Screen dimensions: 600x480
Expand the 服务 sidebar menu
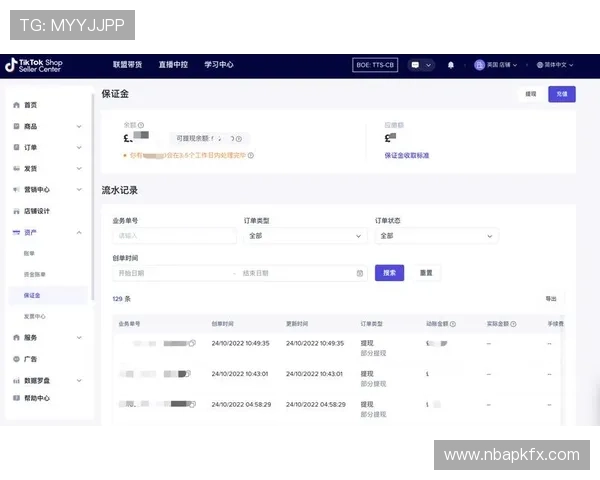tap(79, 338)
